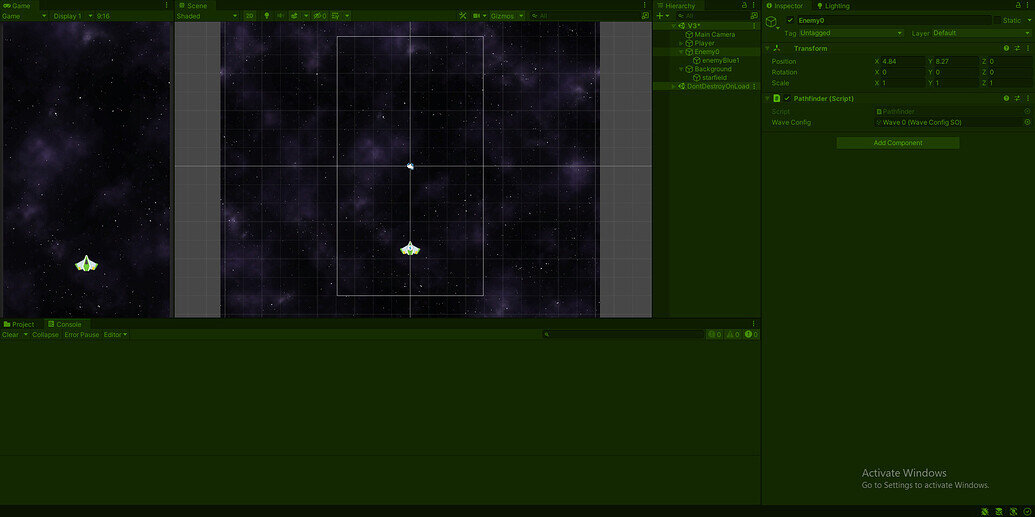
Task: Open Hierarchy panel three-dot options menu
Action: (x=754, y=5)
